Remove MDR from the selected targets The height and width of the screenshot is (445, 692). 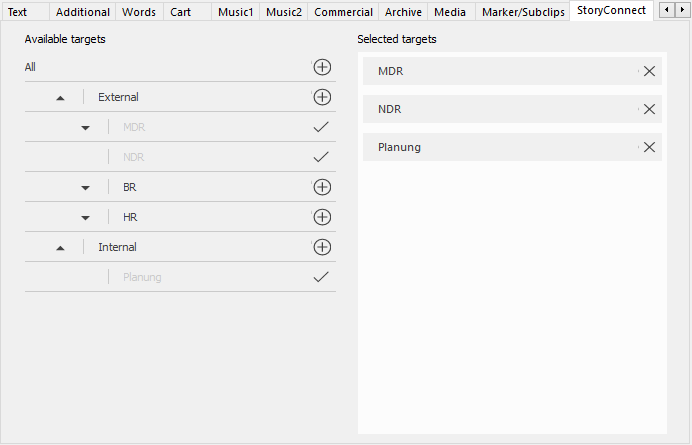pos(649,71)
